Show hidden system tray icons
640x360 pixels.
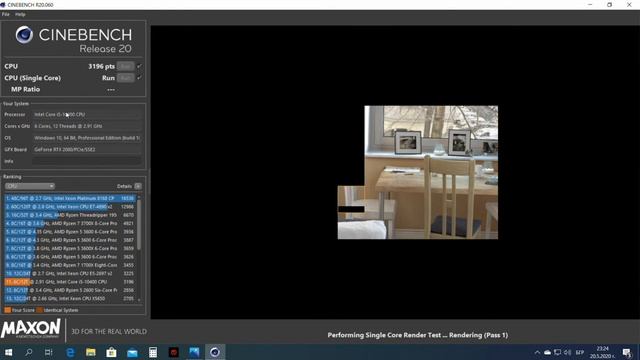point(537,352)
